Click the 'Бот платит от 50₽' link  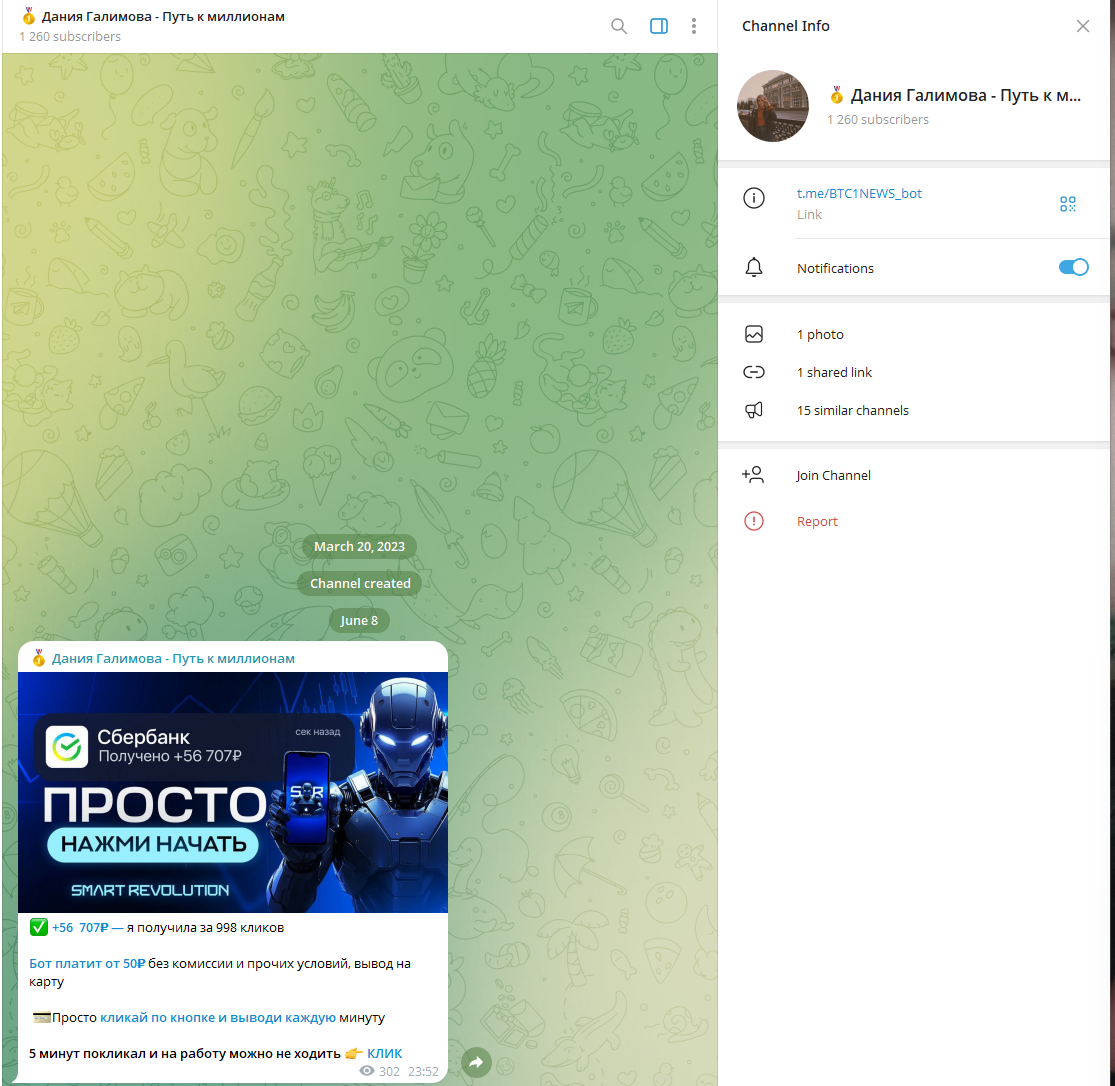pyautogui.click(x=87, y=964)
